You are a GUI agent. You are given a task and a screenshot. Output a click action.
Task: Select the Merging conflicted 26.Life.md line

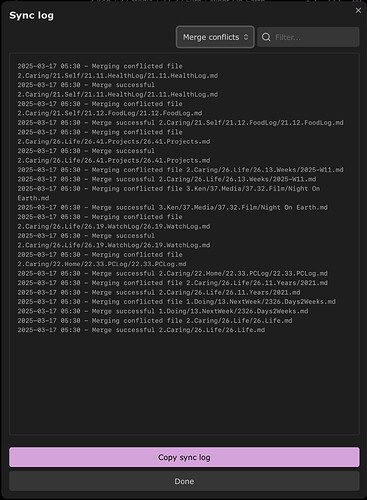[155, 320]
